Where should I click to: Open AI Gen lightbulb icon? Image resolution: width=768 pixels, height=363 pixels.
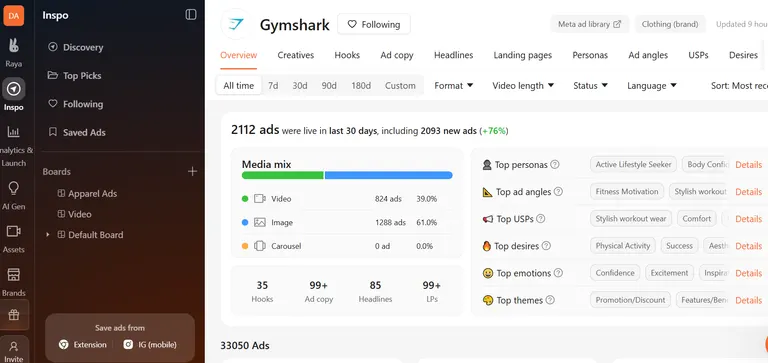click(x=14, y=188)
